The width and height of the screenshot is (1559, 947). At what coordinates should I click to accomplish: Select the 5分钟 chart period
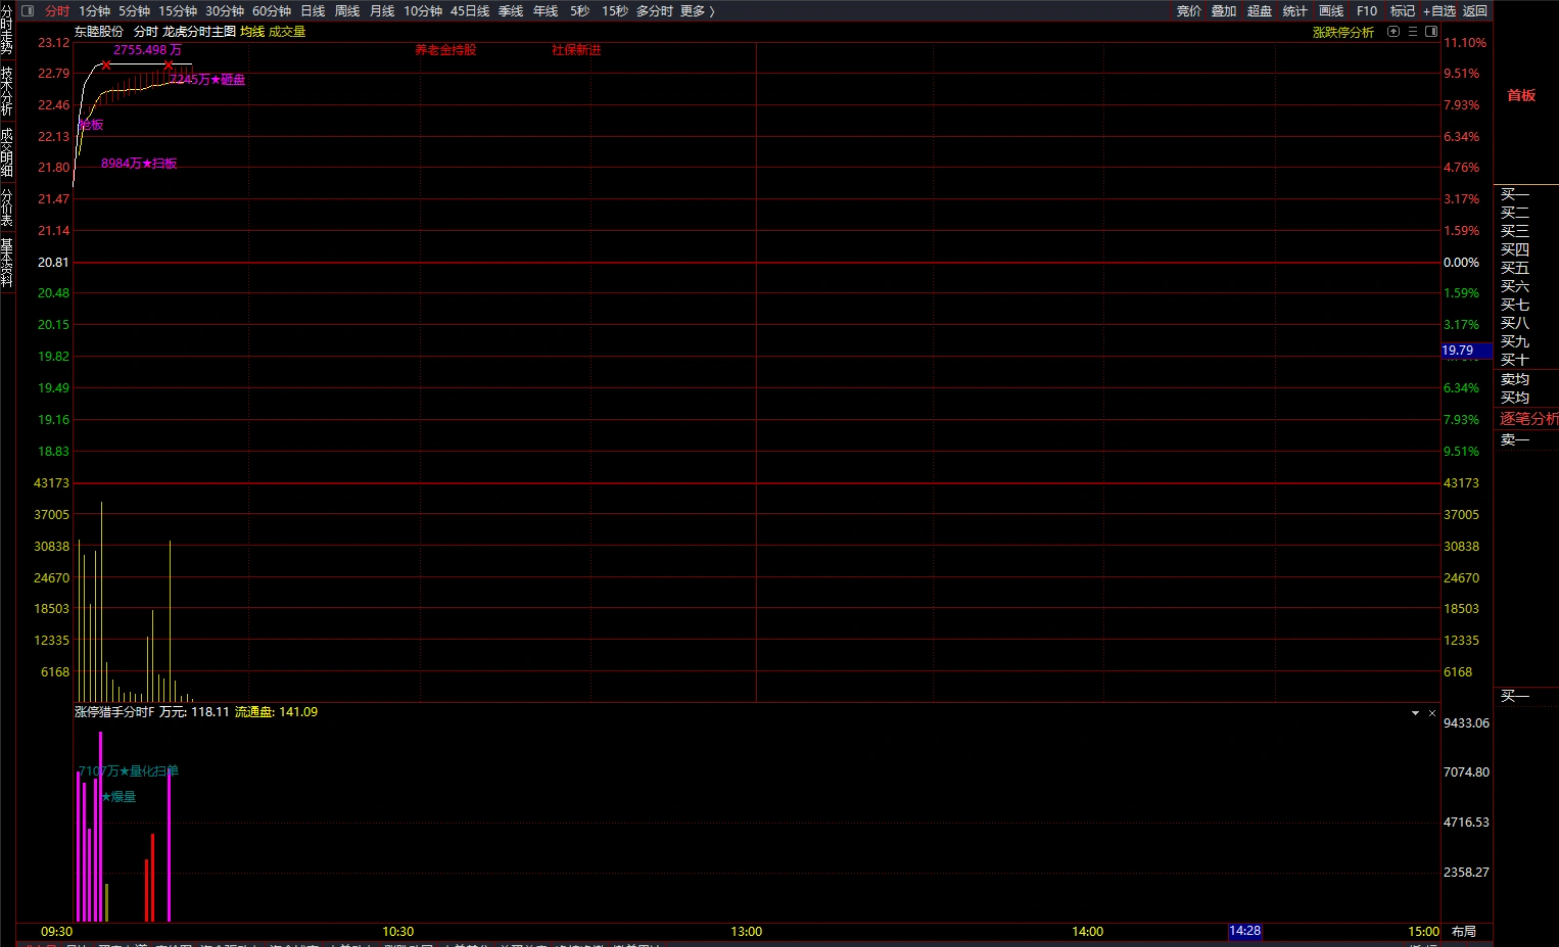coord(134,11)
